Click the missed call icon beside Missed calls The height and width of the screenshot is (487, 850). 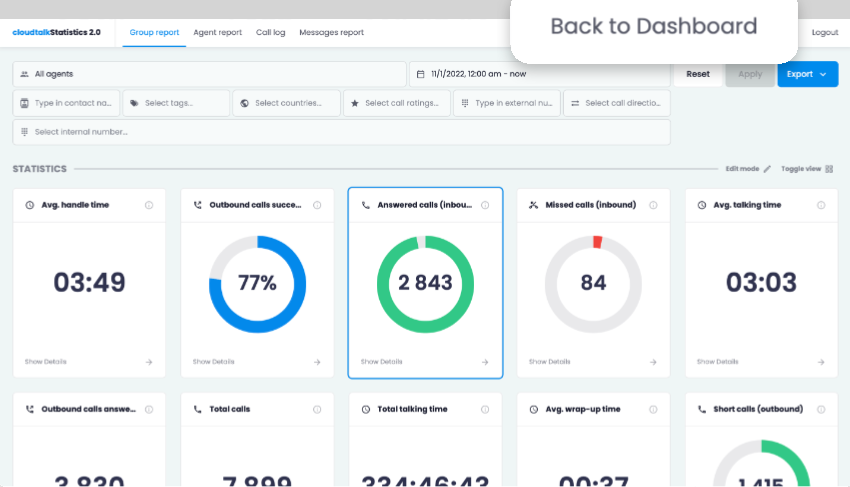point(534,205)
